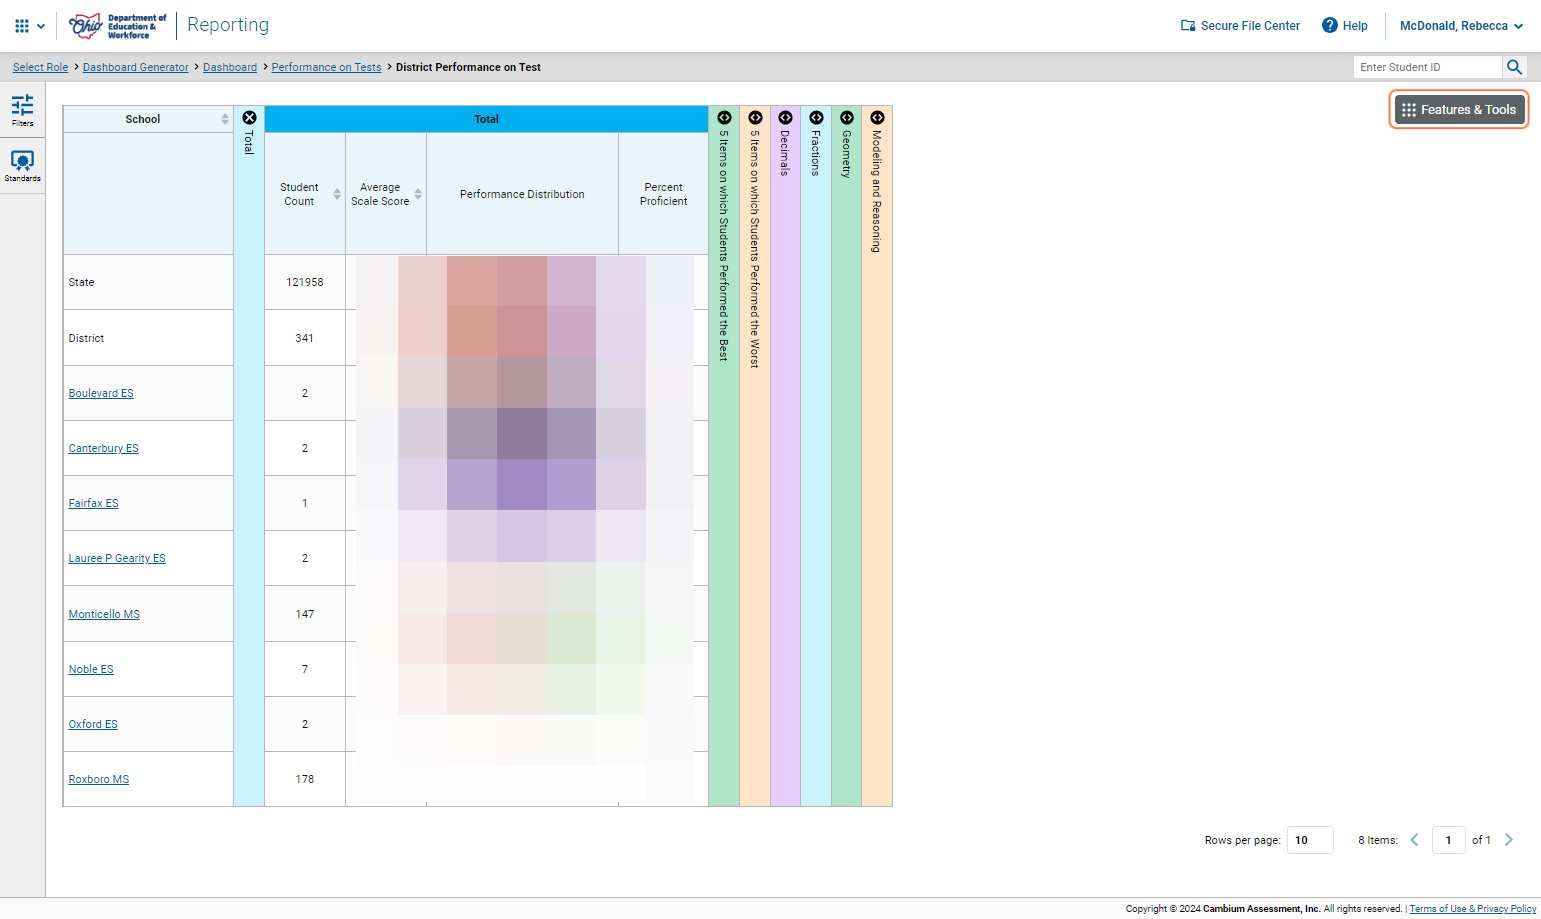The image size is (1541, 919).
Task: Open the apps grid menu
Action: 29,26
